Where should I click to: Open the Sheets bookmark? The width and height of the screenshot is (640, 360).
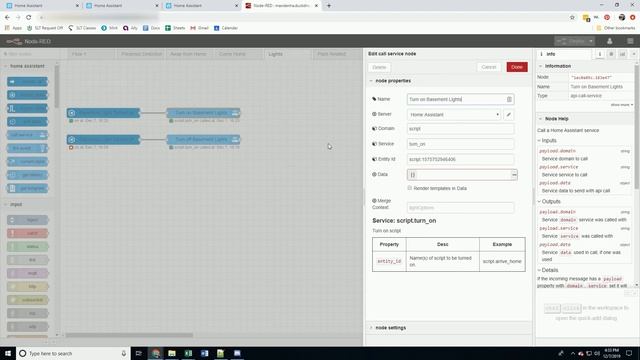pos(175,28)
